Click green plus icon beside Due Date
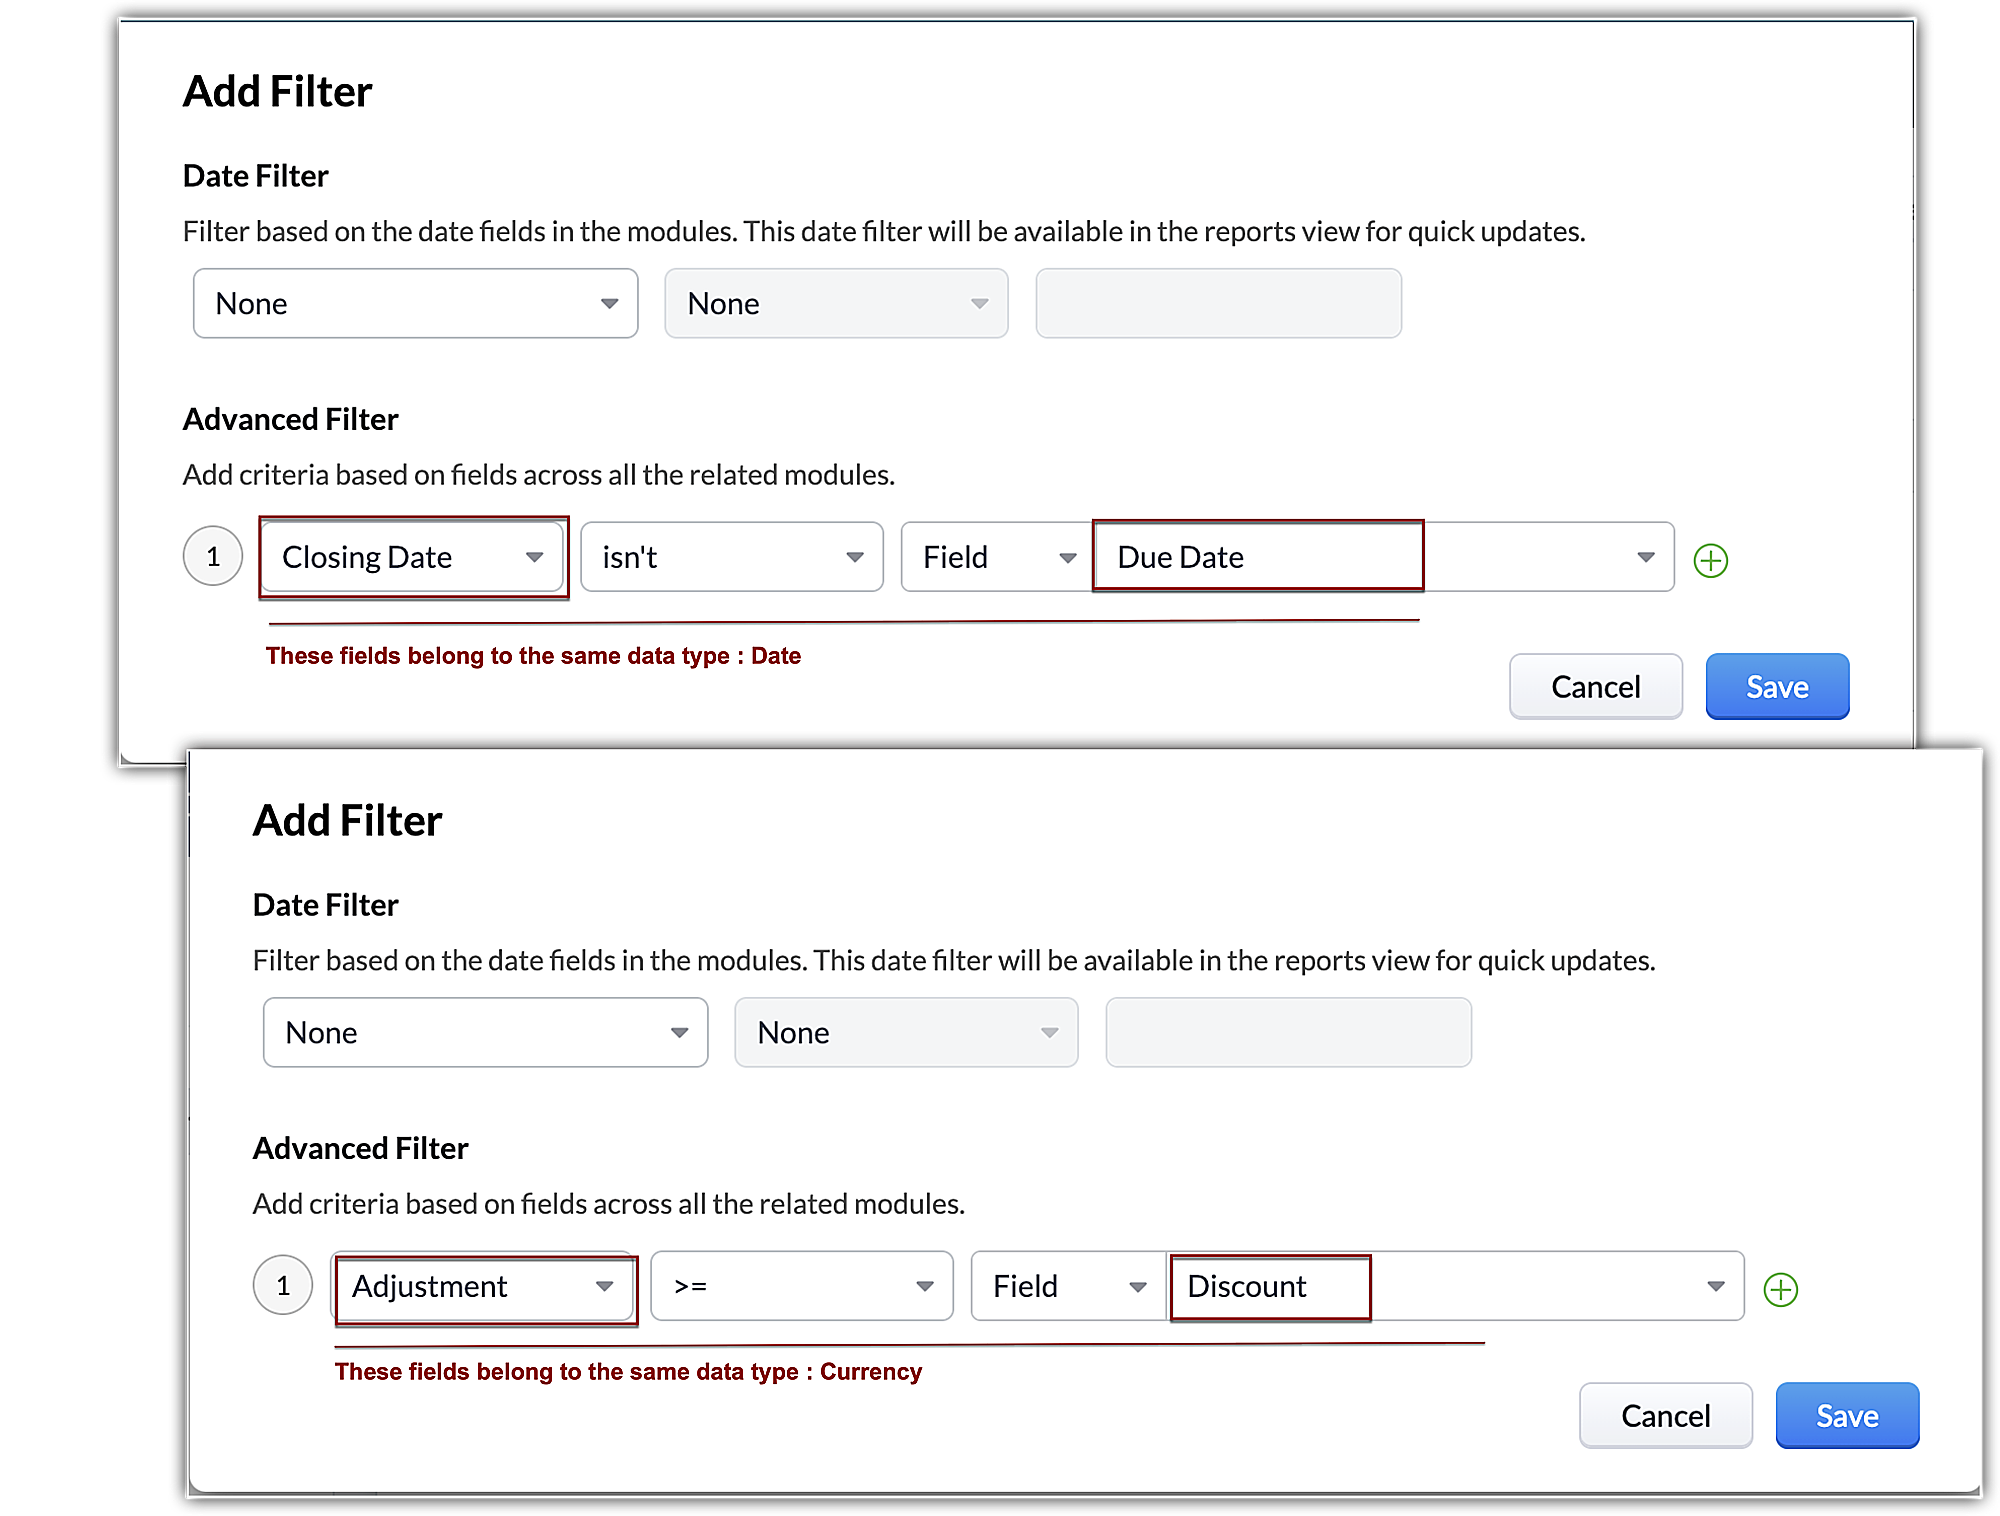 tap(1710, 560)
